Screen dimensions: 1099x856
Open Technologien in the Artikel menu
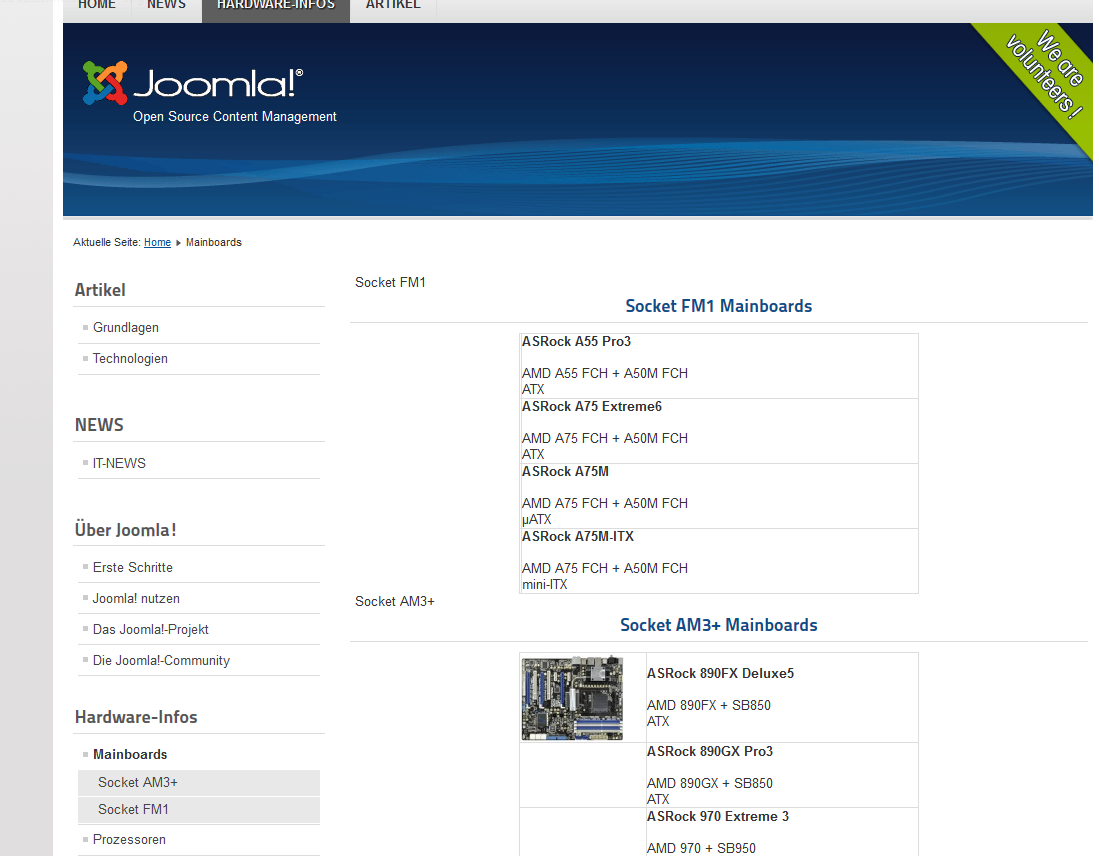[x=130, y=358]
